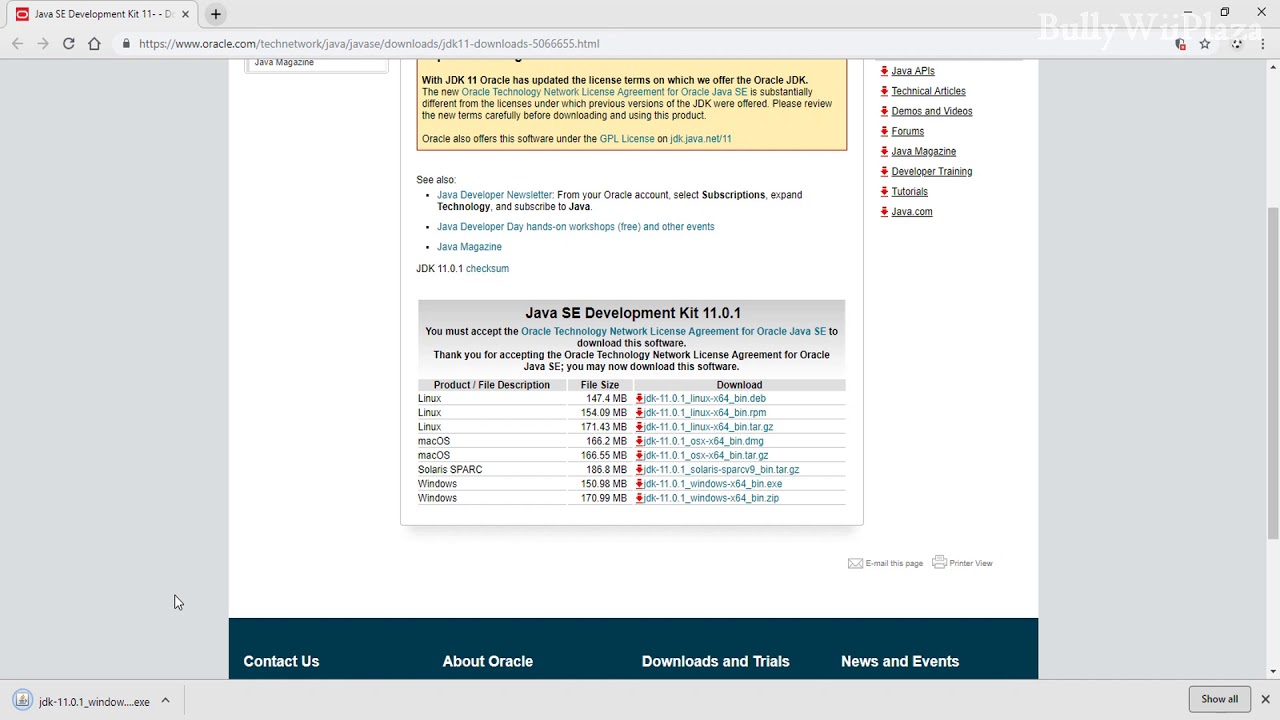
Task: Click the page vertical scrollbar
Action: tap(1273, 372)
